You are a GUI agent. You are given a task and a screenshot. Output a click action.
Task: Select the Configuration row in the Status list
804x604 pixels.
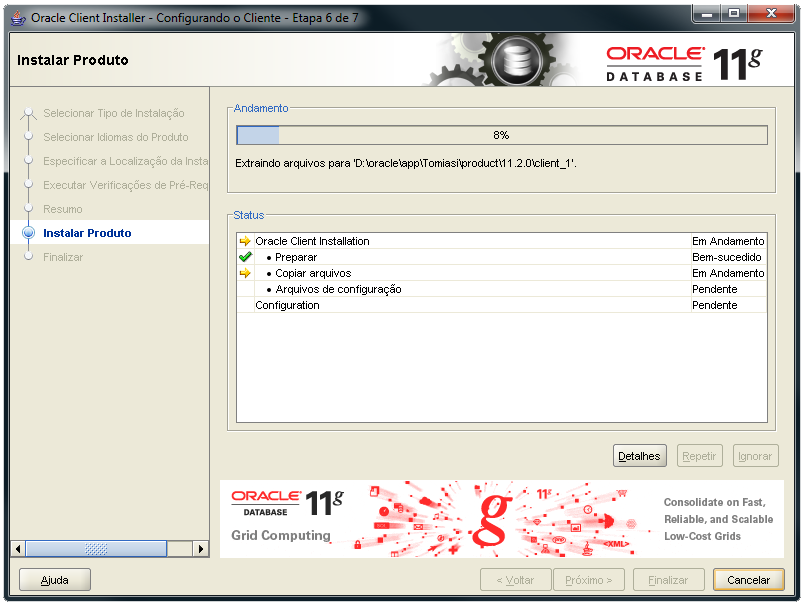pyautogui.click(x=288, y=305)
